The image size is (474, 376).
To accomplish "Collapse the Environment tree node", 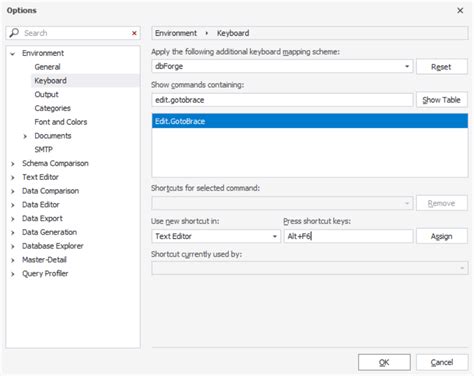I will [x=13, y=53].
